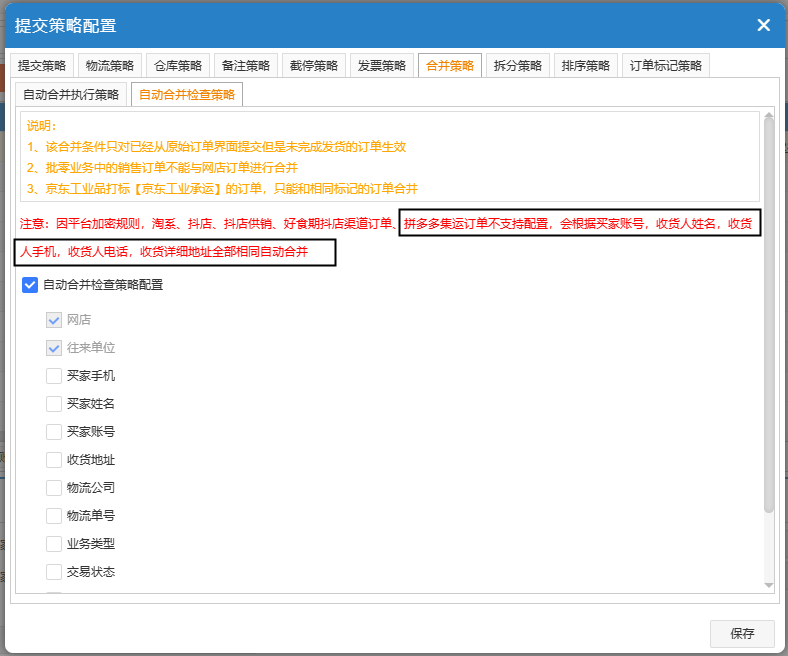Close the 提交策略配置 dialog
The height and width of the screenshot is (656, 788).
[x=763, y=25]
